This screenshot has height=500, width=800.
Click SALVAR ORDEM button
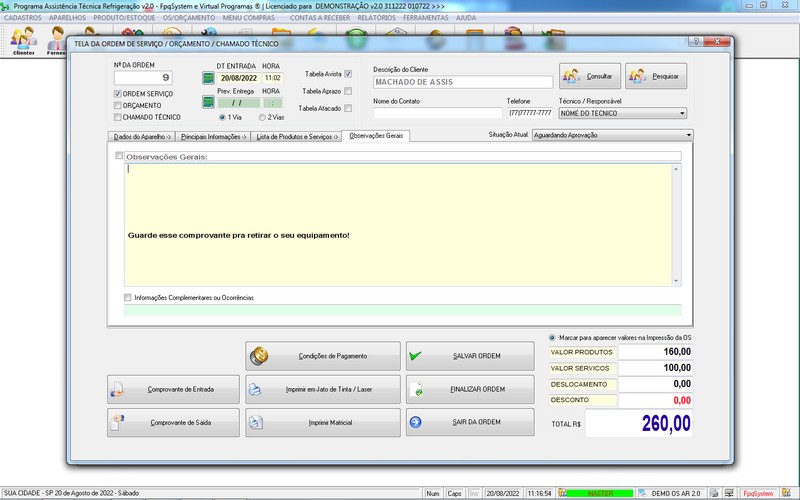[x=470, y=355]
